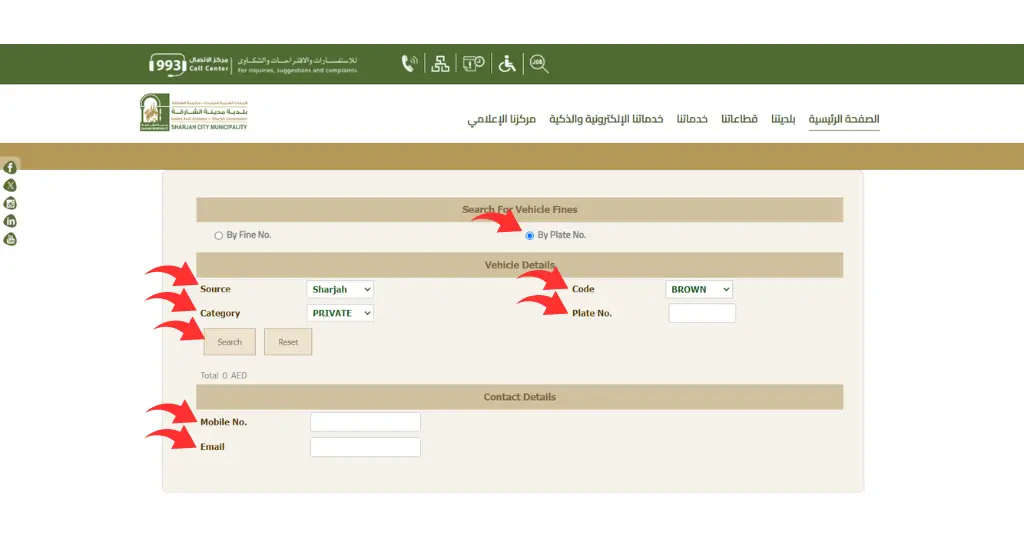1024x558 pixels.
Task: Click the phone contact icon in header
Action: (409, 63)
